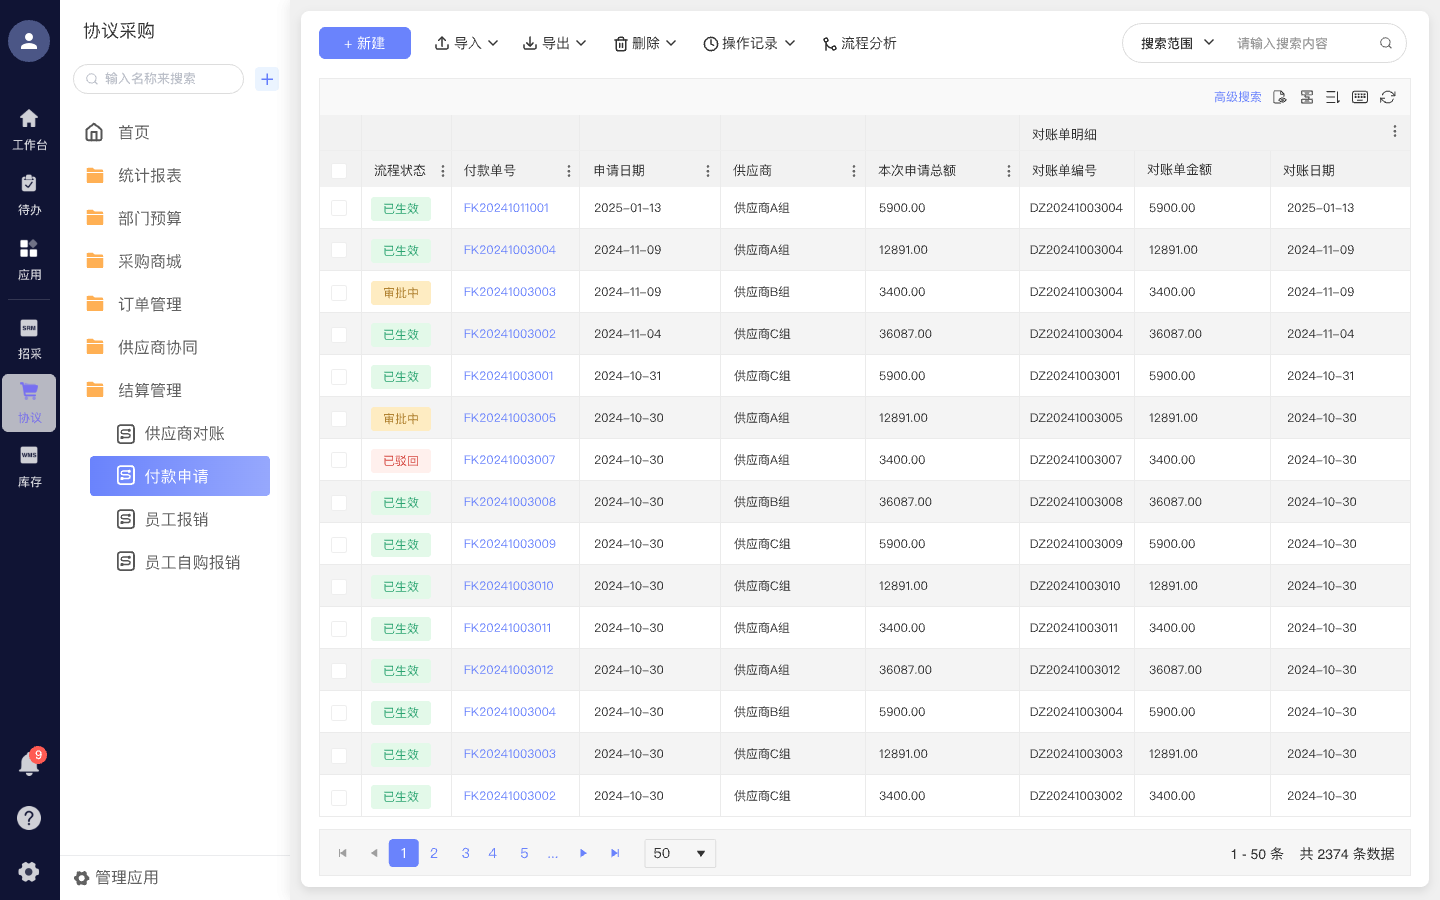Click the refresh icon above the table
Viewport: 1440px width, 900px height.
(1387, 97)
